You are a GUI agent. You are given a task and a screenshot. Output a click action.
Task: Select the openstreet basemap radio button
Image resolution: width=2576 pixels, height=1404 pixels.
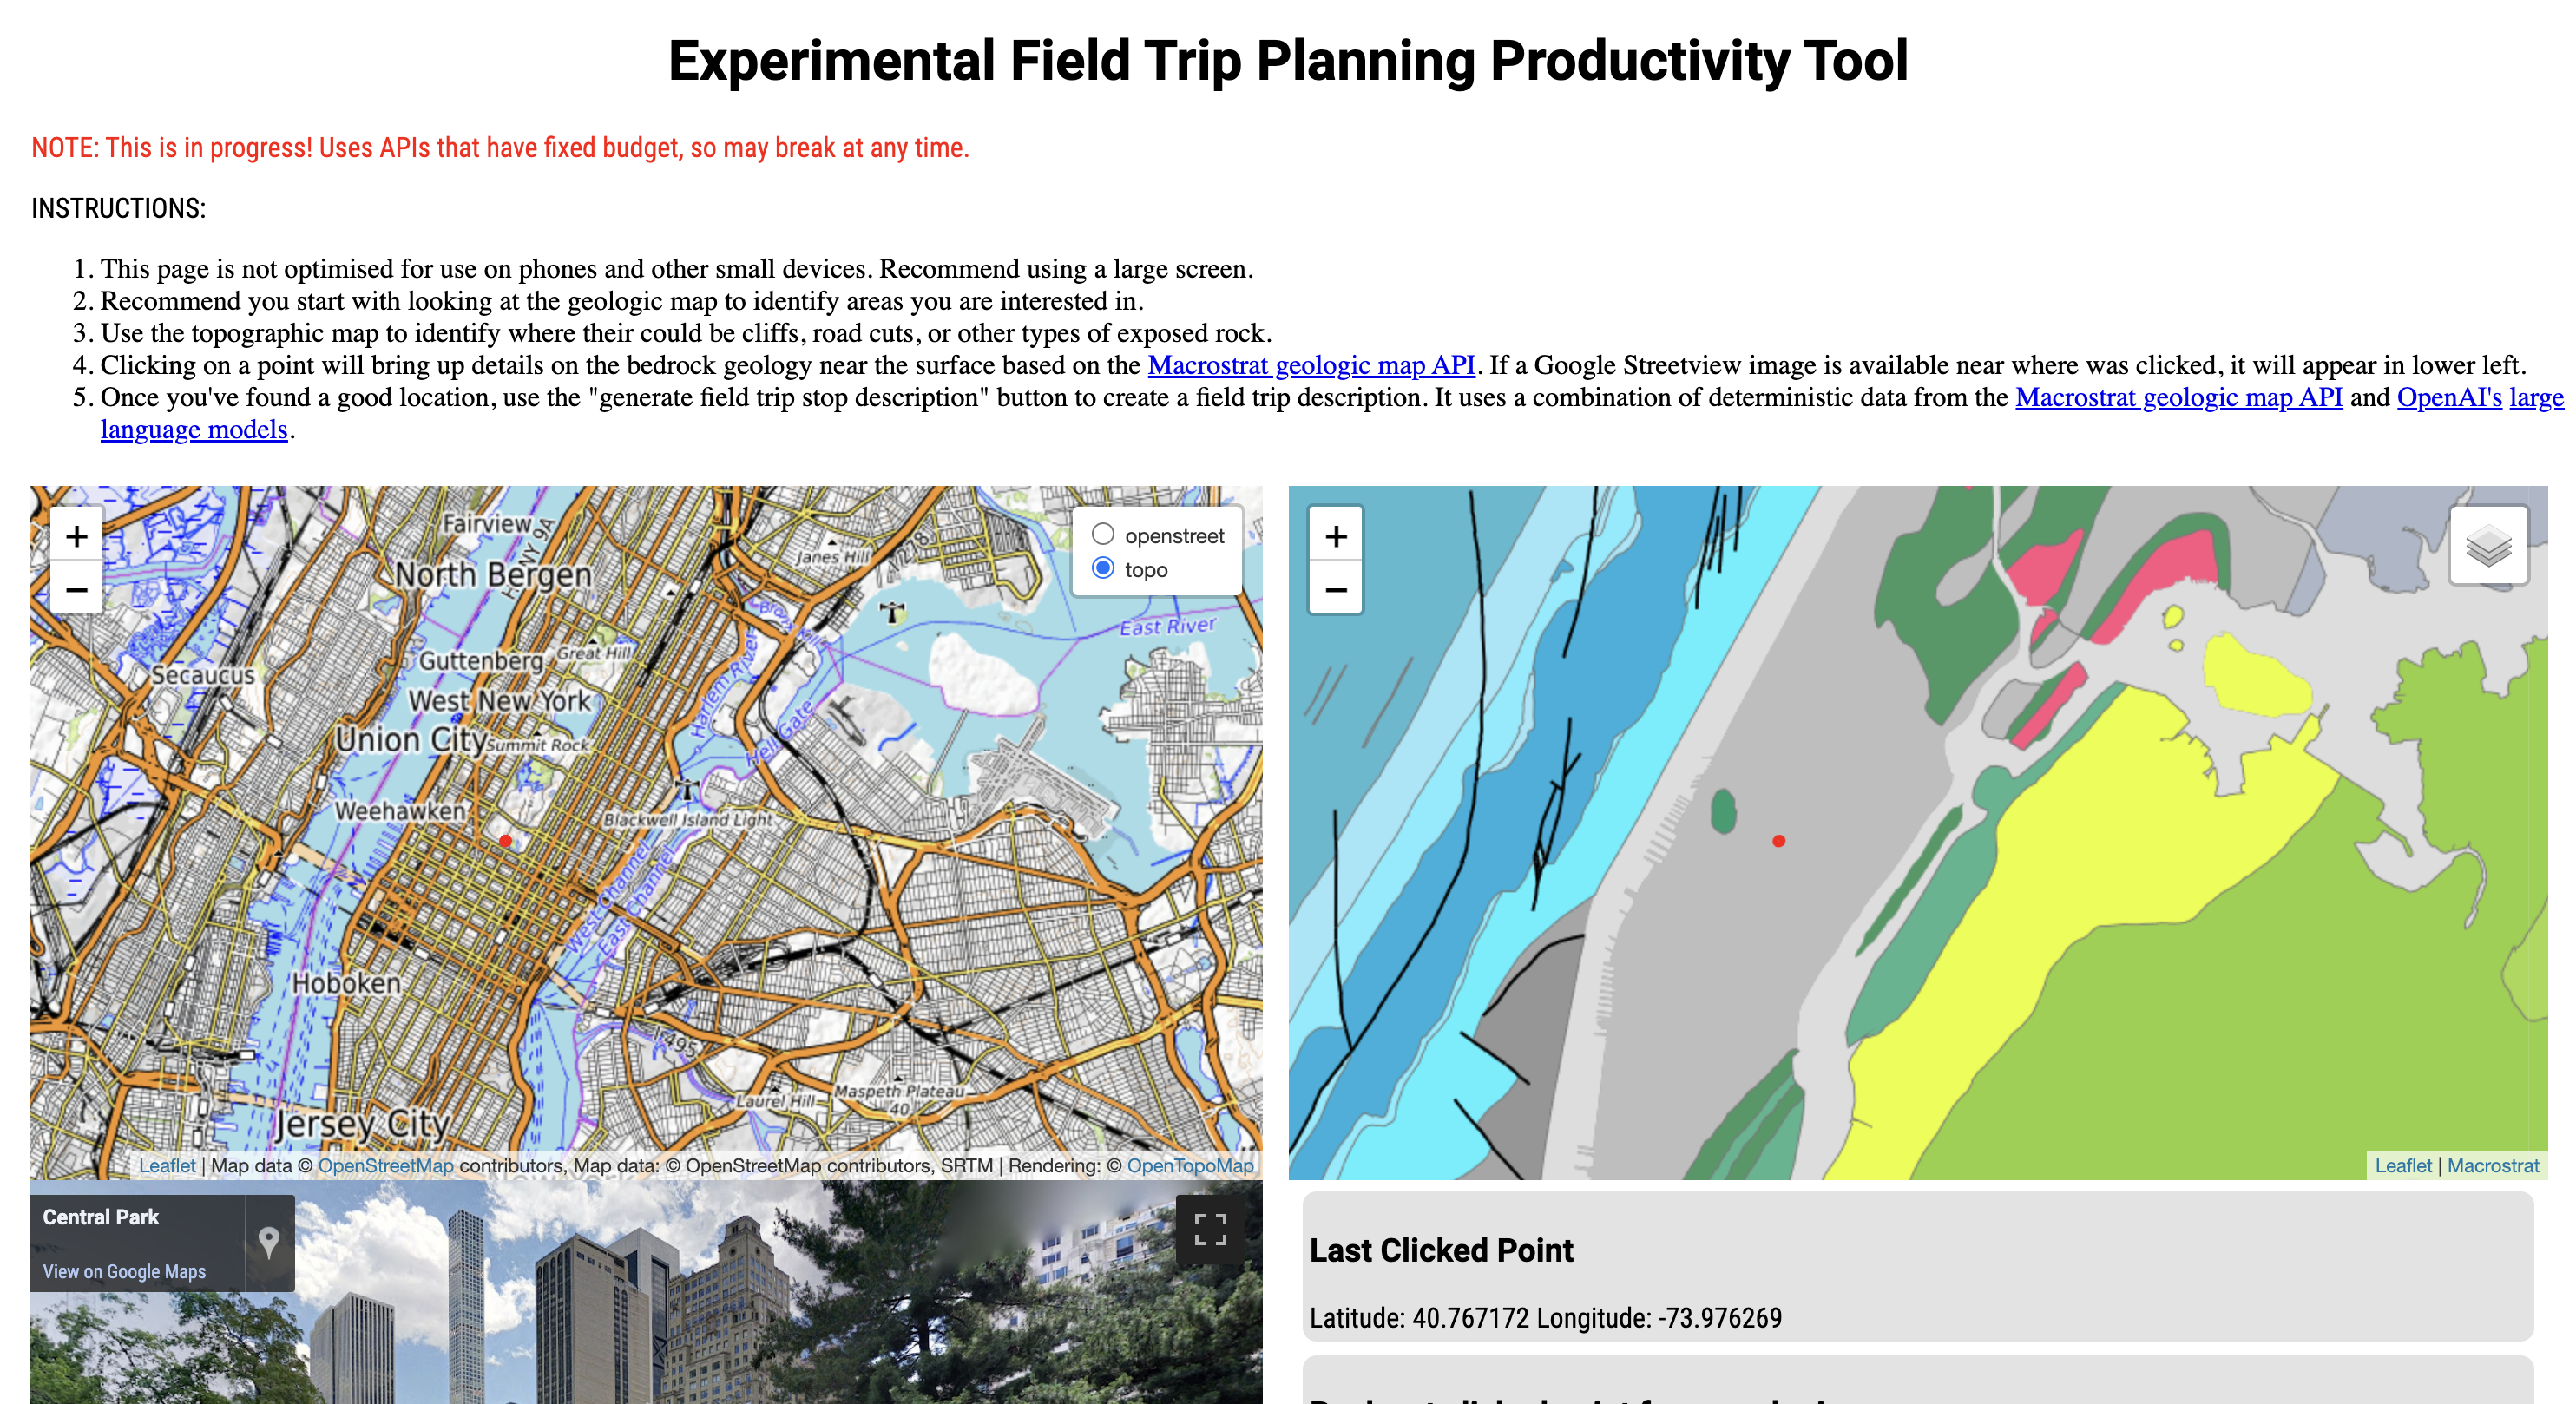click(x=1102, y=535)
